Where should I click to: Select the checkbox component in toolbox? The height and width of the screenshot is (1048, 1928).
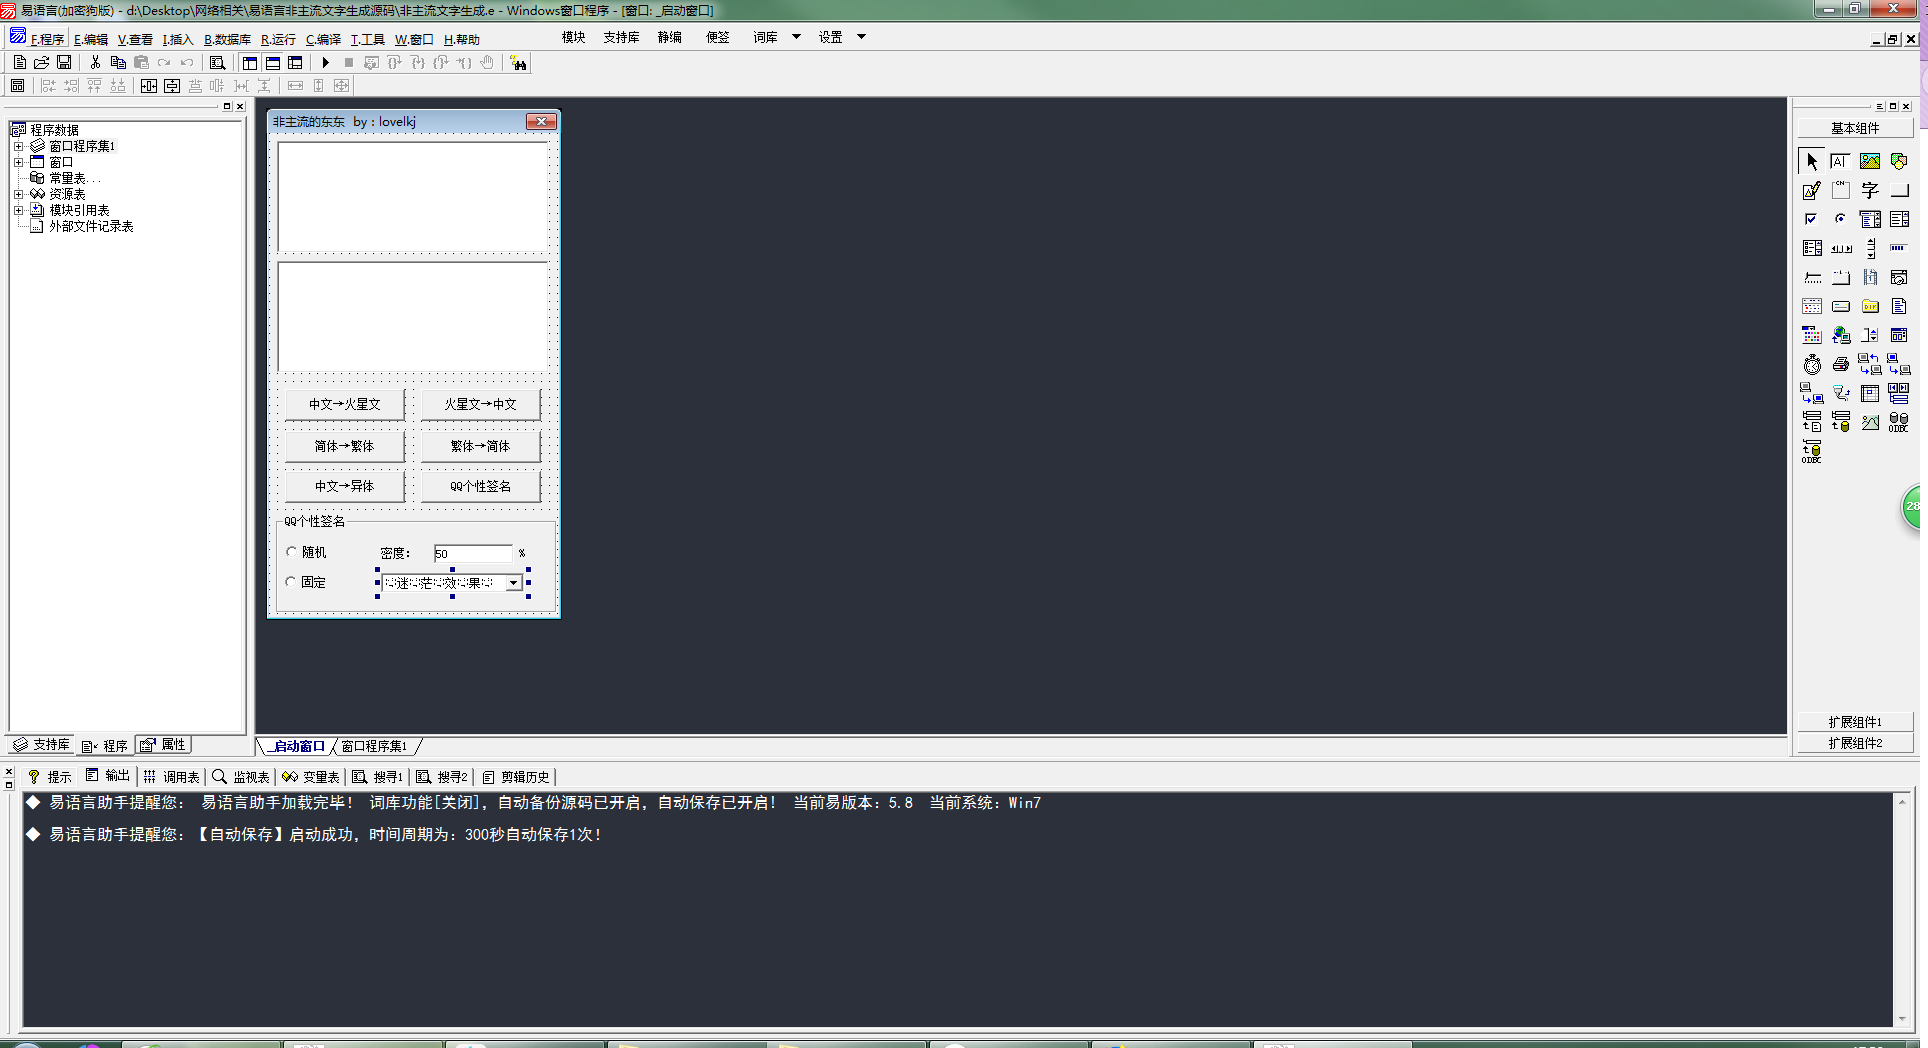(x=1811, y=219)
